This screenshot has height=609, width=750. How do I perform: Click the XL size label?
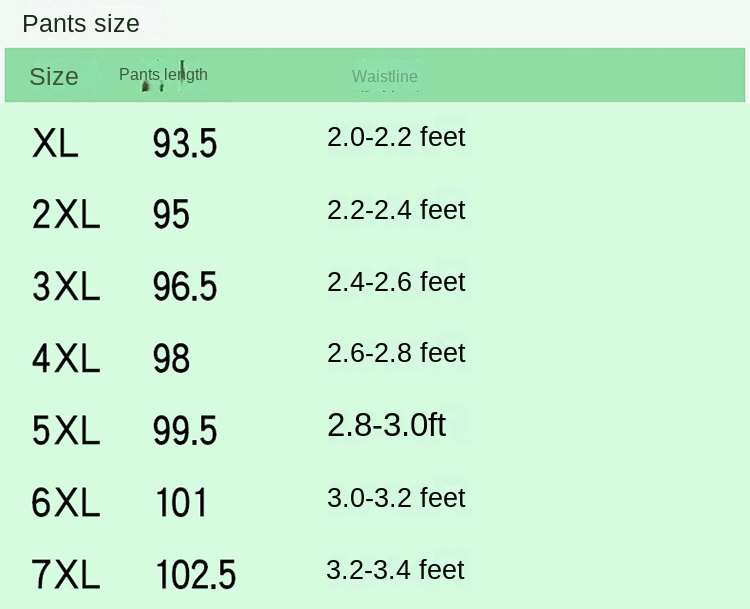pos(56,144)
